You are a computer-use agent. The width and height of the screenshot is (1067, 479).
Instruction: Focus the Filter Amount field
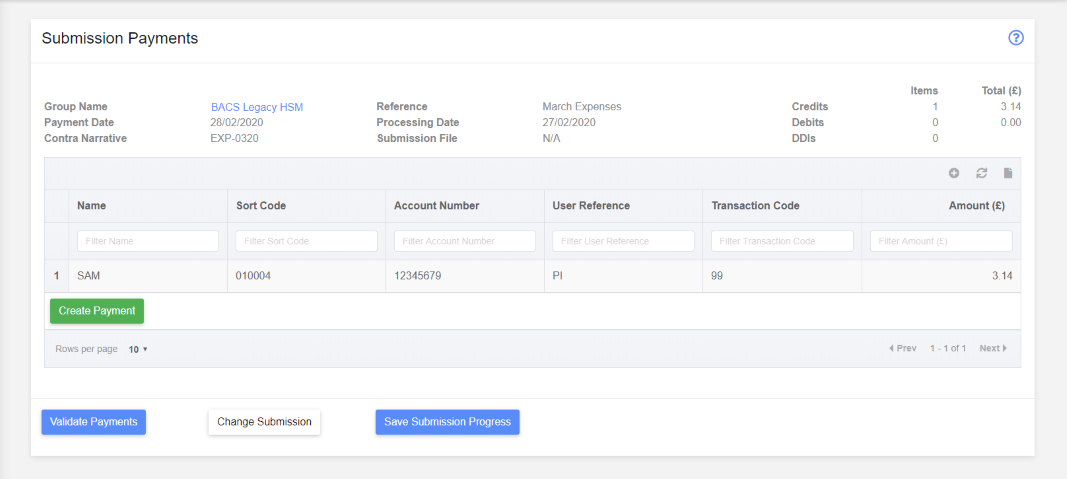[x=941, y=241]
